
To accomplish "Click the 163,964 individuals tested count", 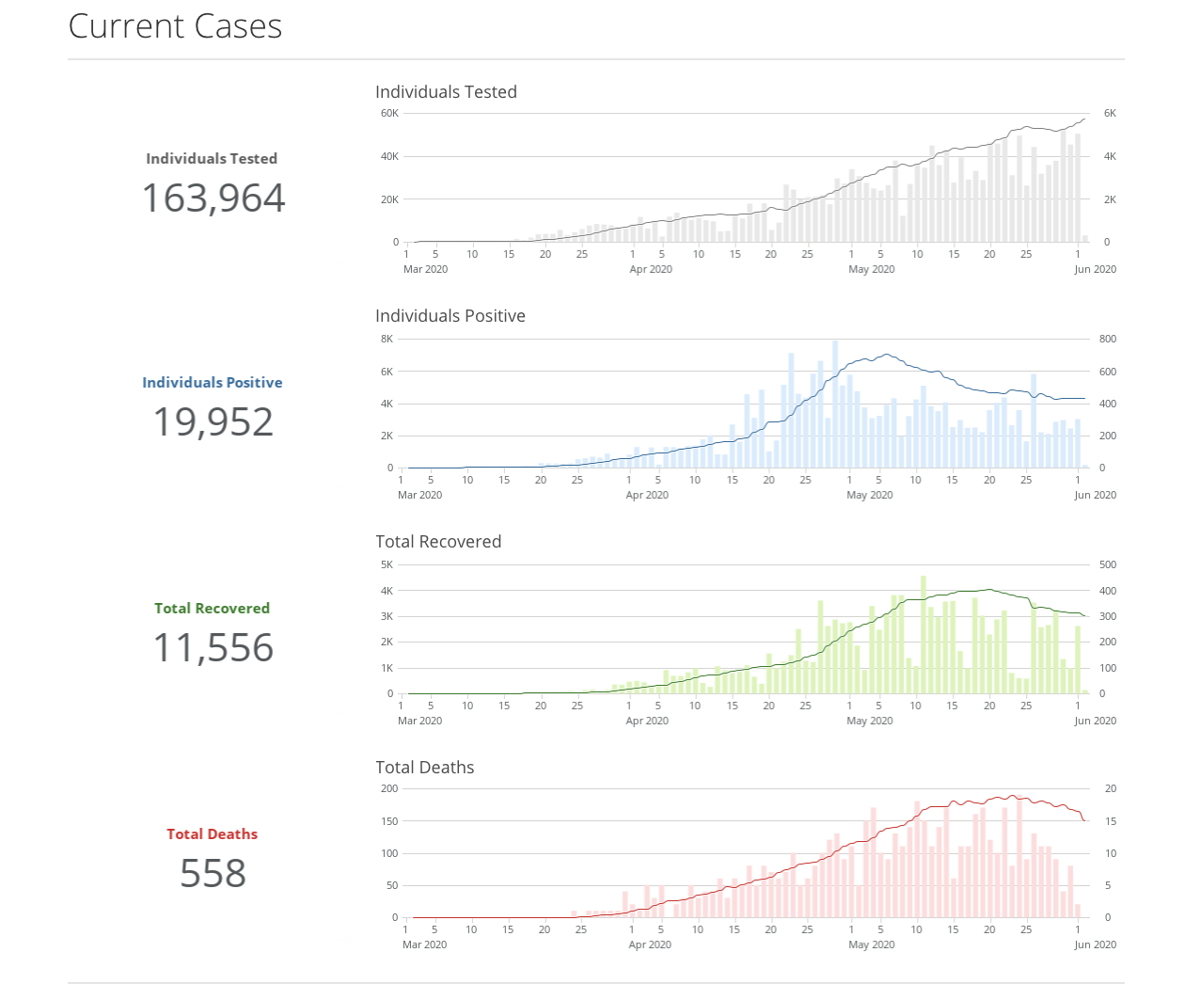I will coord(213,198).
